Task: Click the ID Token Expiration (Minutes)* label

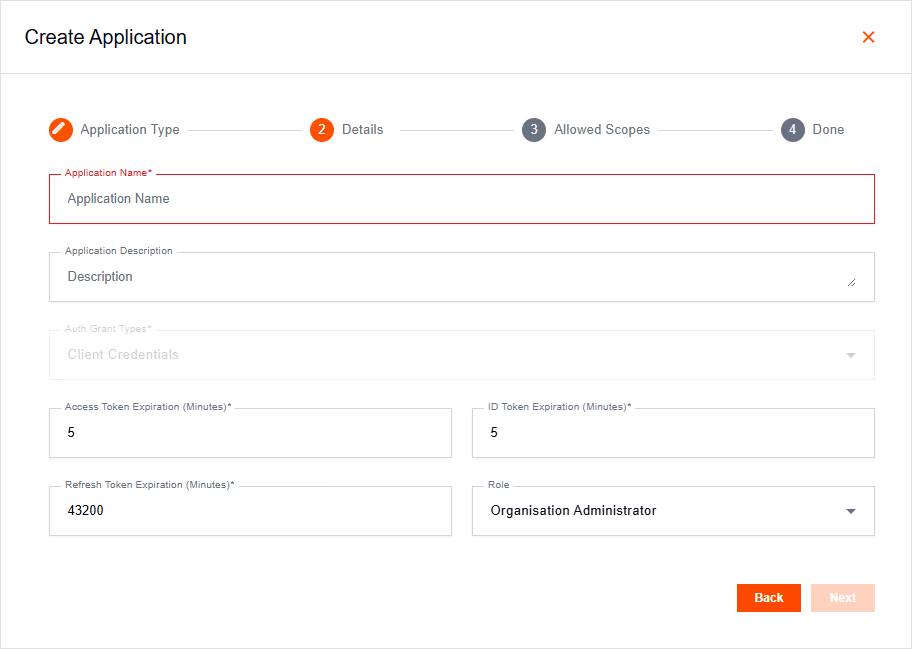Action: pyautogui.click(x=560, y=406)
